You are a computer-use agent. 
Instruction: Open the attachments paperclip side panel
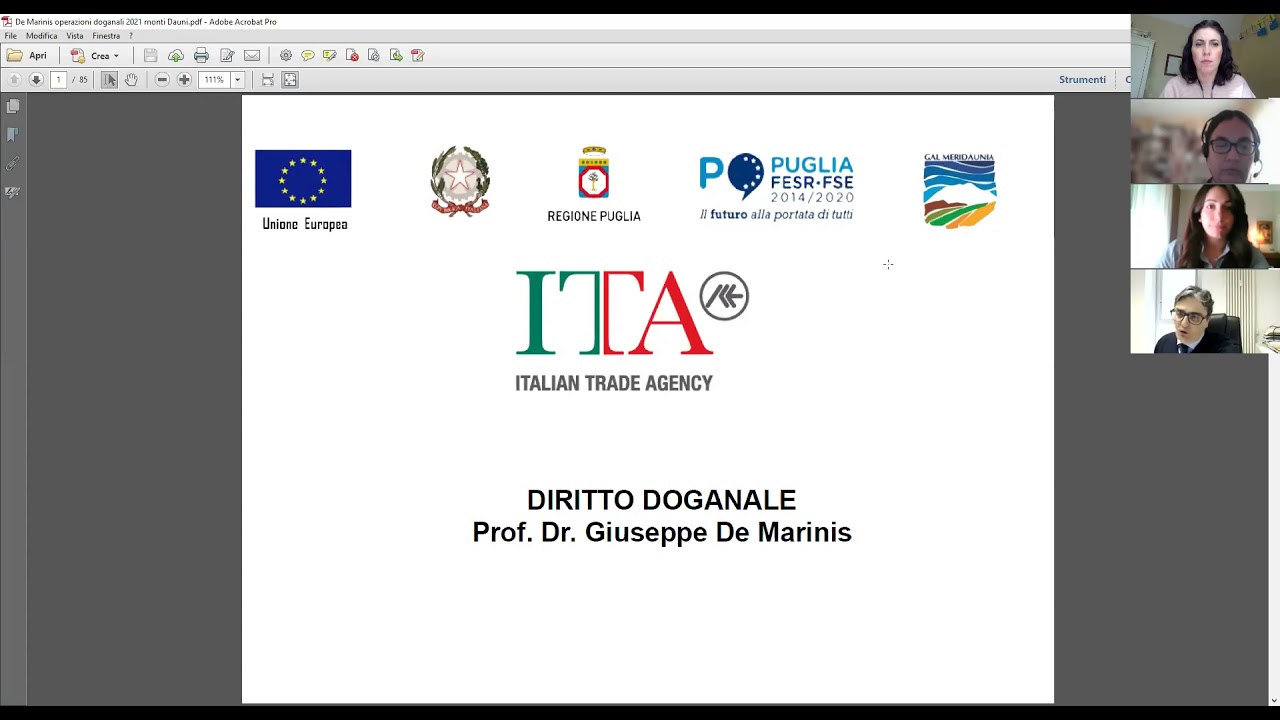pos(13,163)
